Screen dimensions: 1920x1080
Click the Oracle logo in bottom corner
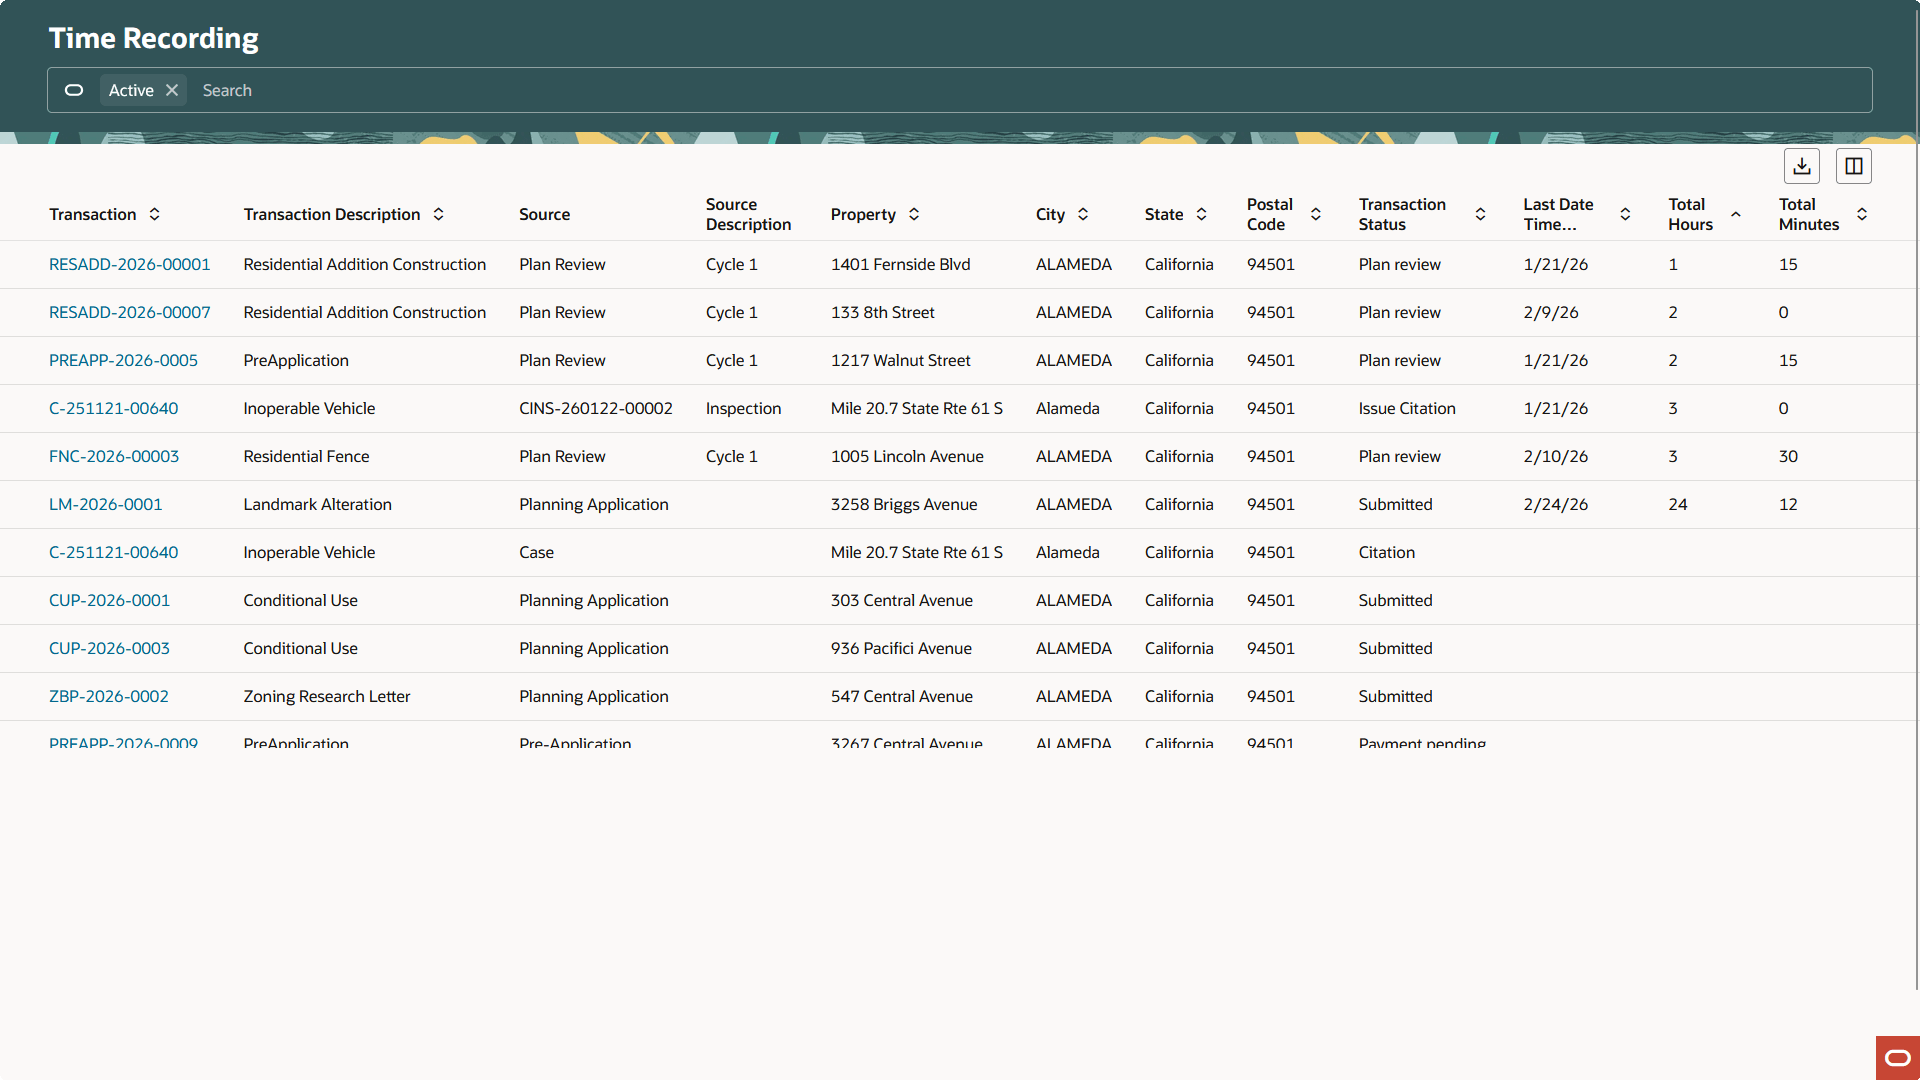[x=1896, y=1058]
